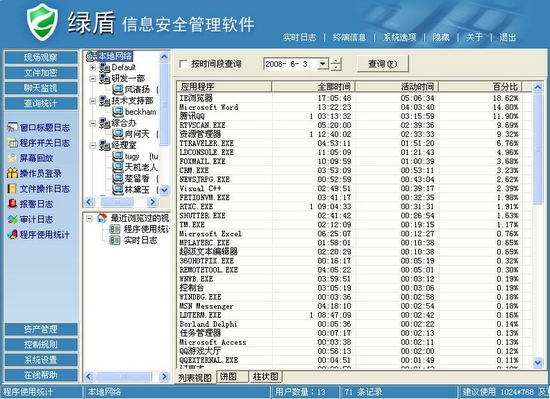
Task: Open 程序开关日志 program switch log icon
Action: (x=13, y=143)
